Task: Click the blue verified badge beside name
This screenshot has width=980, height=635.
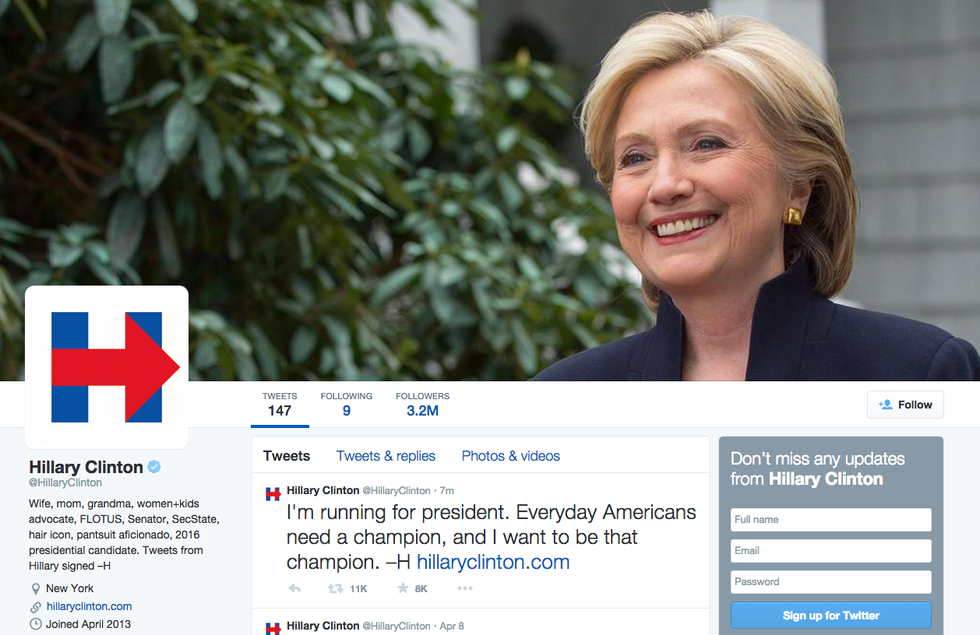Action: pos(154,466)
